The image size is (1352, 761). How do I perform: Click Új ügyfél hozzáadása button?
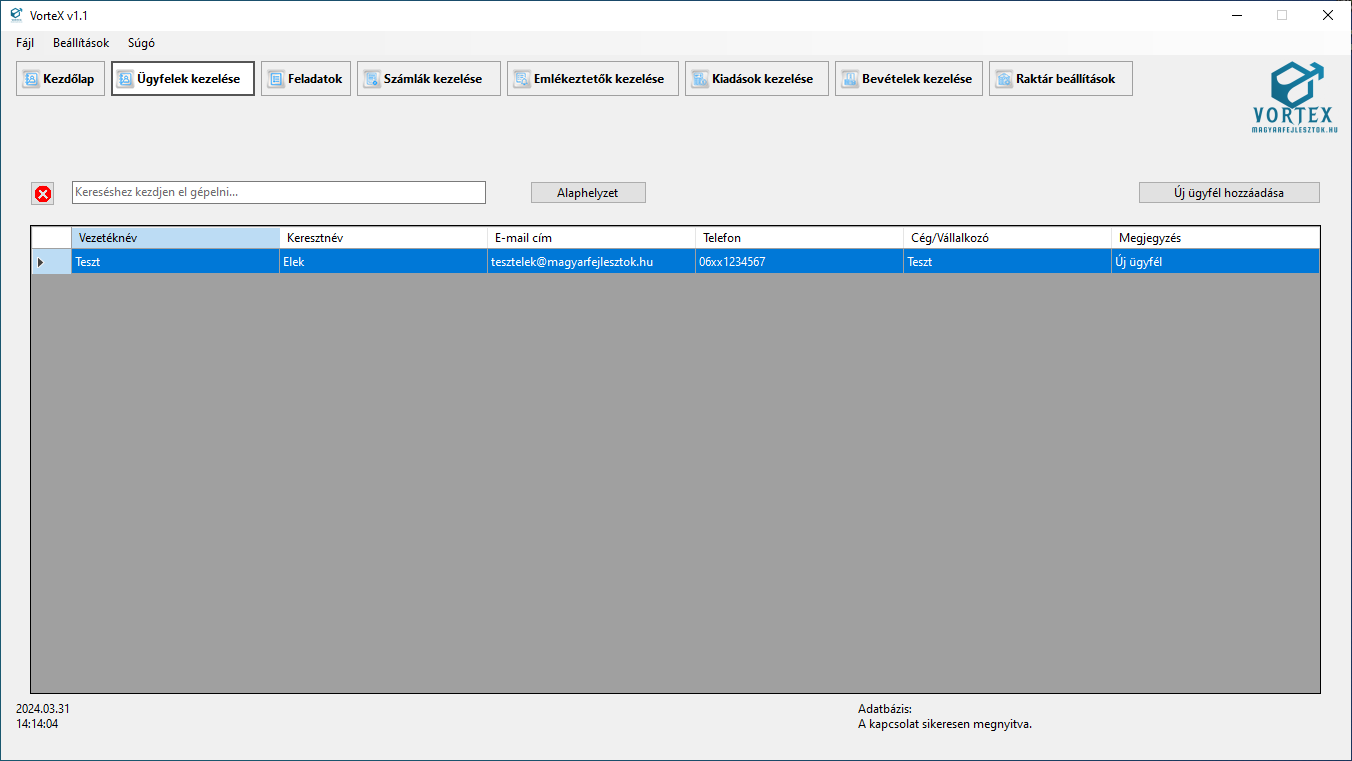pyautogui.click(x=1228, y=193)
